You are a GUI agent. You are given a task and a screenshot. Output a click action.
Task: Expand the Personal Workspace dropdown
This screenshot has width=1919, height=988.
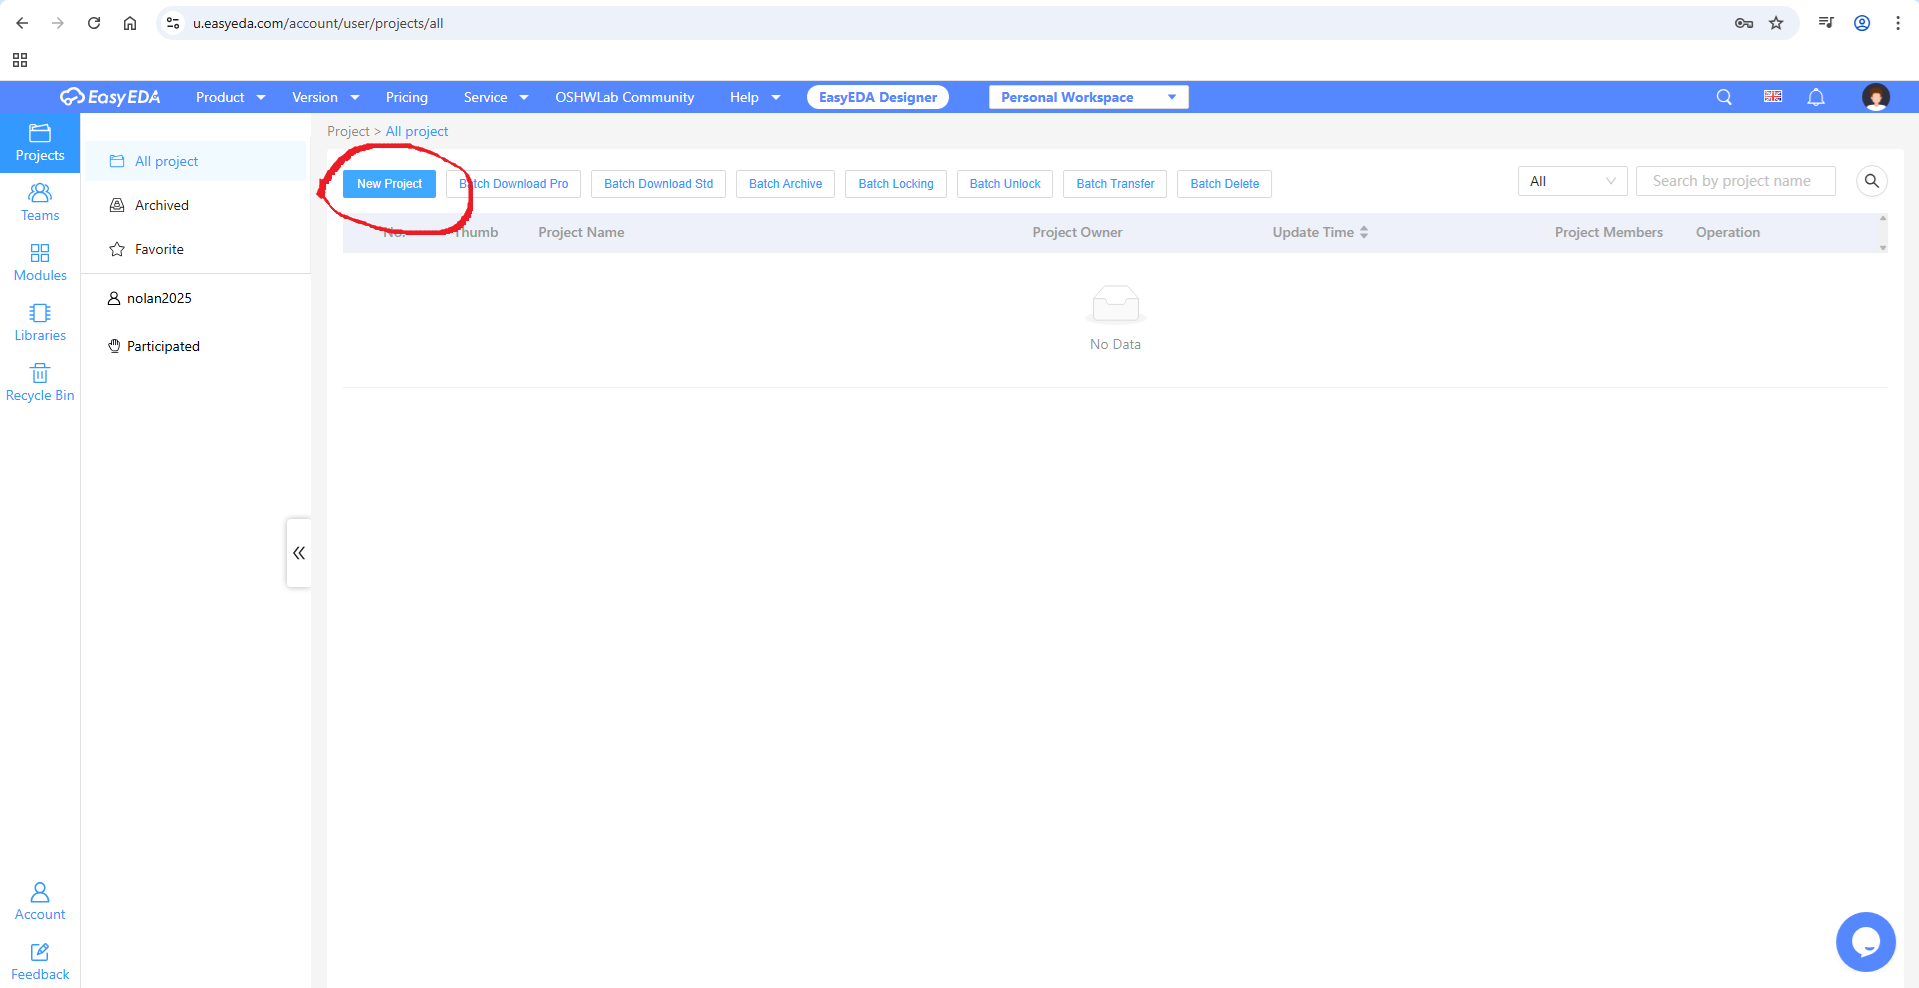tap(1088, 97)
